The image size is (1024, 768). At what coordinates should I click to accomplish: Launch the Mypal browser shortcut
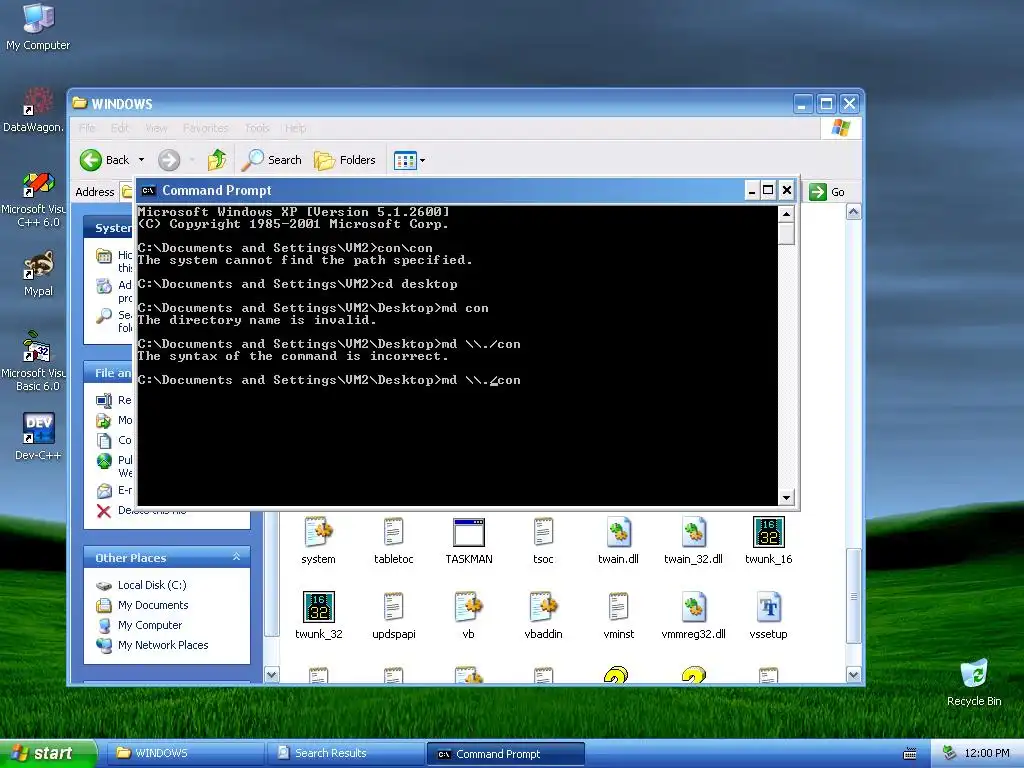tap(38, 274)
